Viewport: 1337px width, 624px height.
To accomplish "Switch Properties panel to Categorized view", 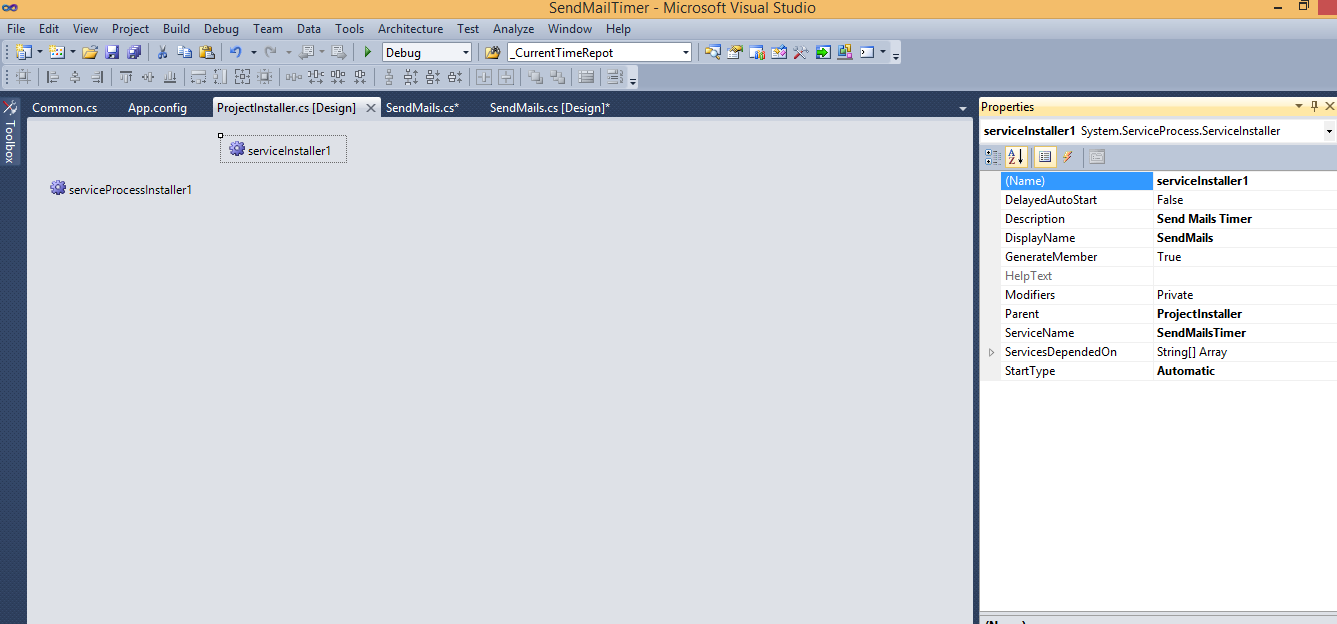I will point(992,157).
